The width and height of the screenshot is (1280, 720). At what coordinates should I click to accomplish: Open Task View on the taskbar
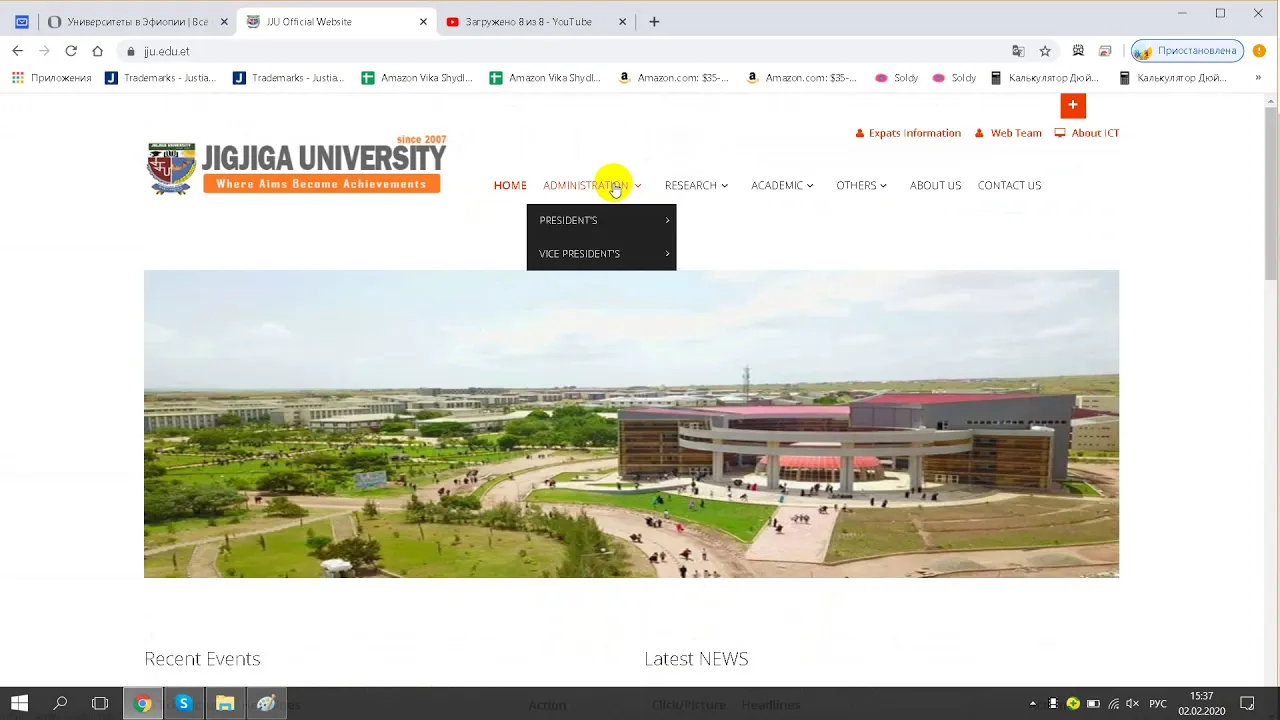tap(100, 704)
